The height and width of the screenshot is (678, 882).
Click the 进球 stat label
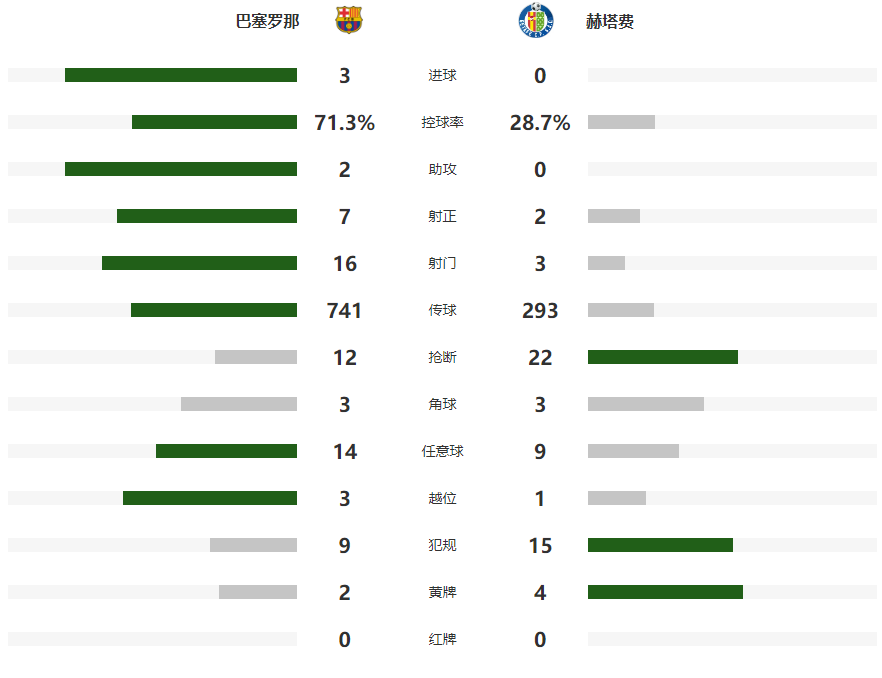(x=442, y=76)
